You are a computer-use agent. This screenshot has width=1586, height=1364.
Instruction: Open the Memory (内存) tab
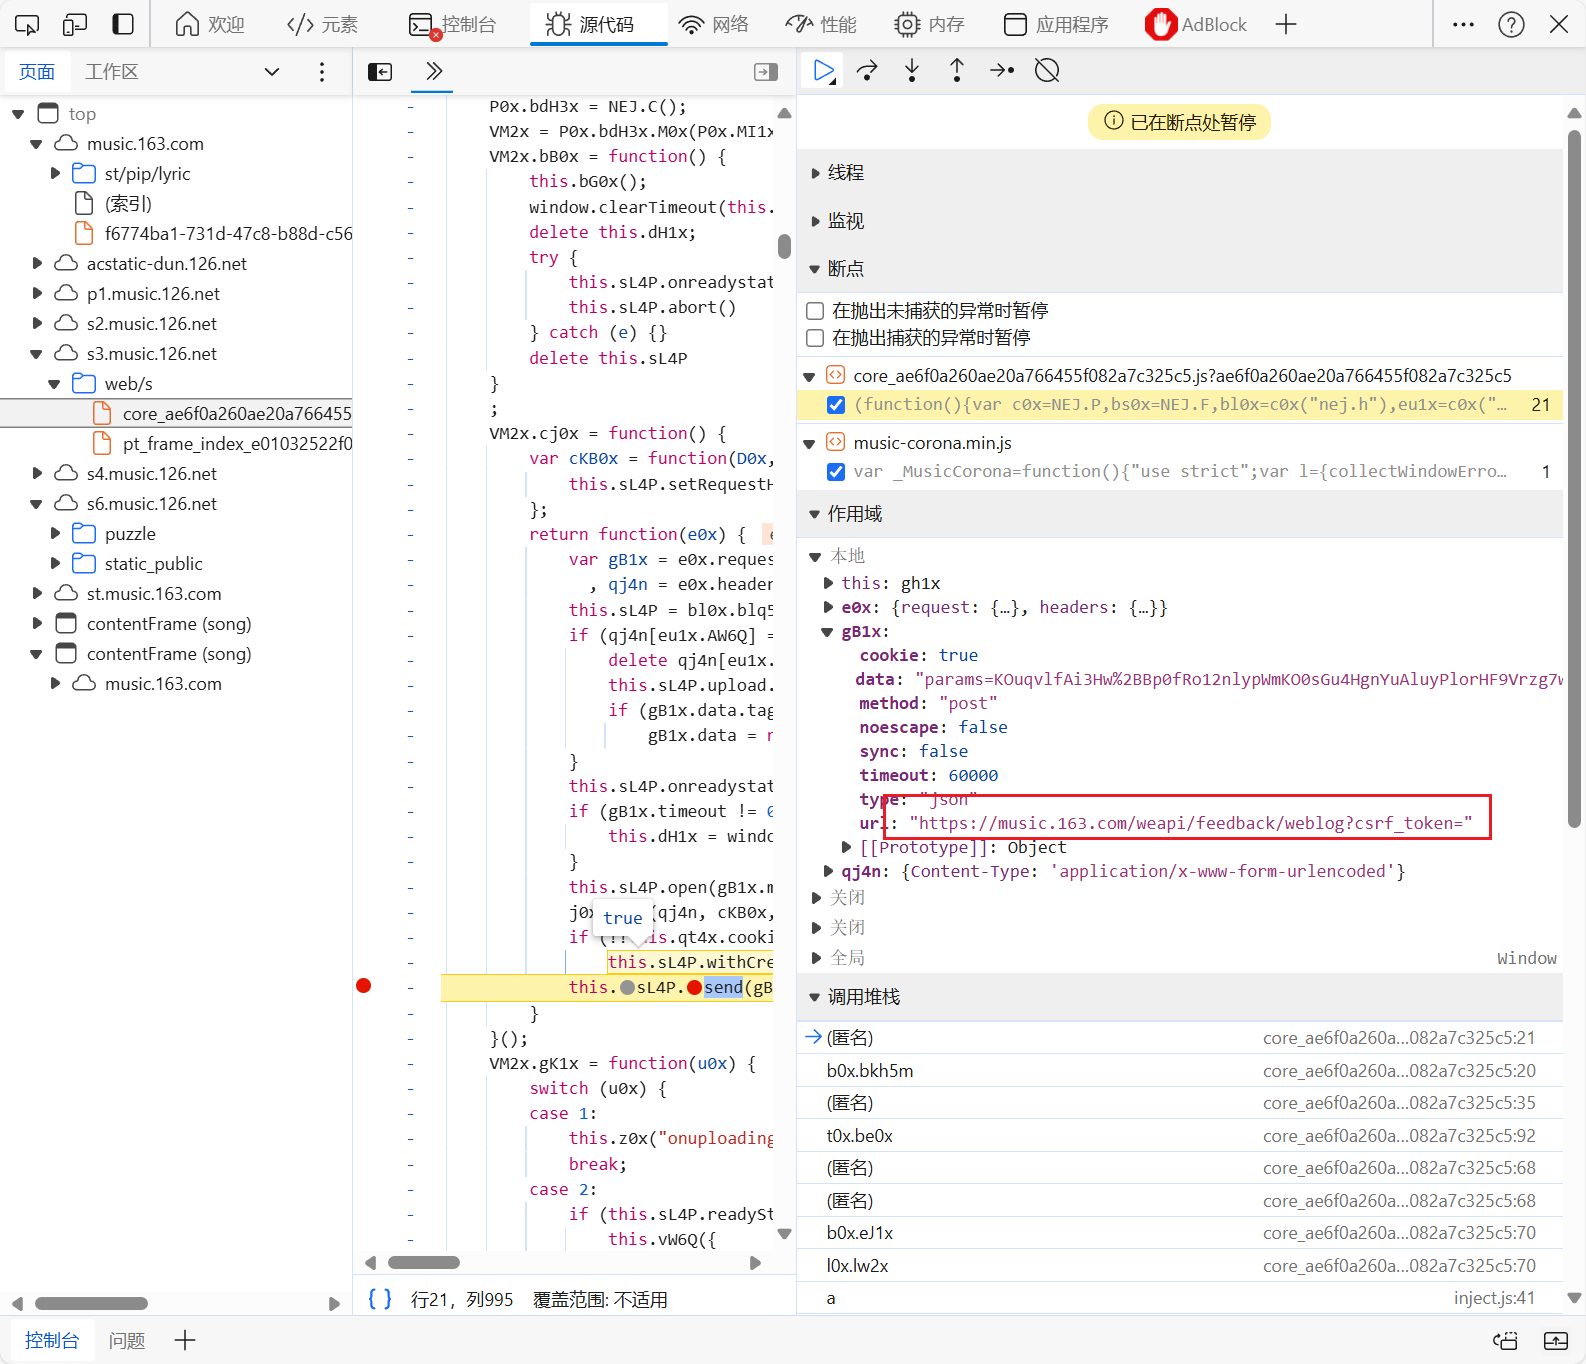[x=929, y=24]
